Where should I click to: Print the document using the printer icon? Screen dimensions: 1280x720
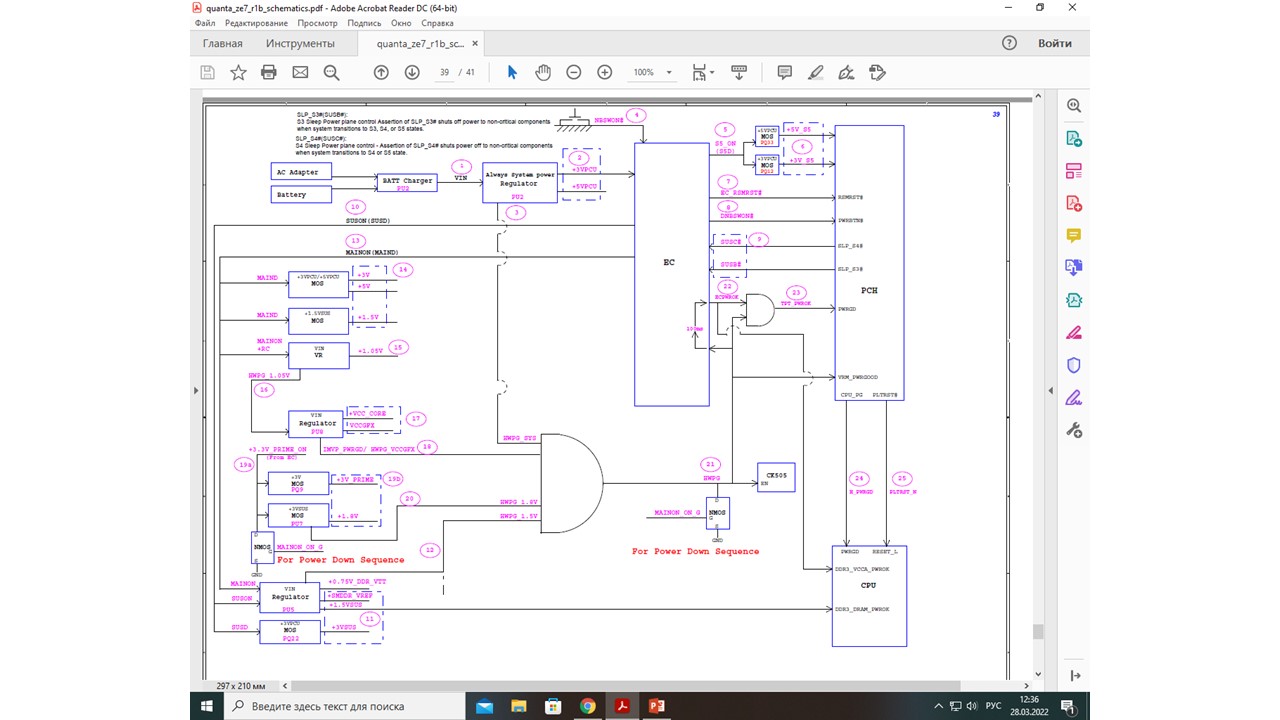pyautogui.click(x=268, y=72)
